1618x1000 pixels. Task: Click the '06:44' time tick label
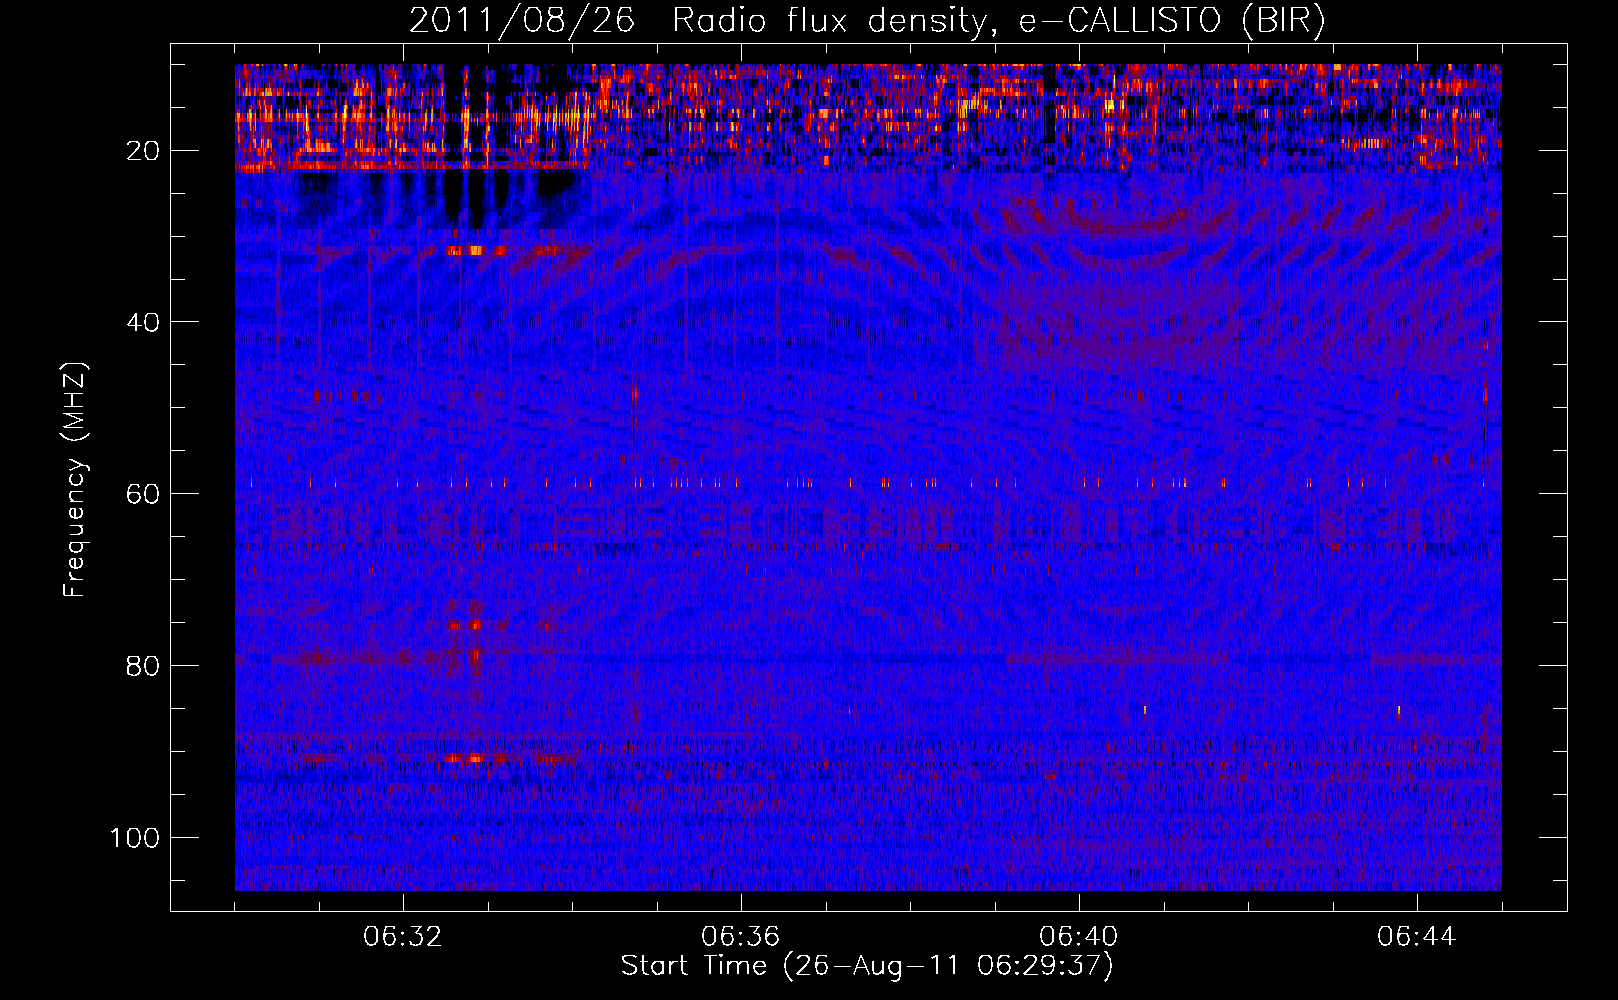coord(1417,937)
